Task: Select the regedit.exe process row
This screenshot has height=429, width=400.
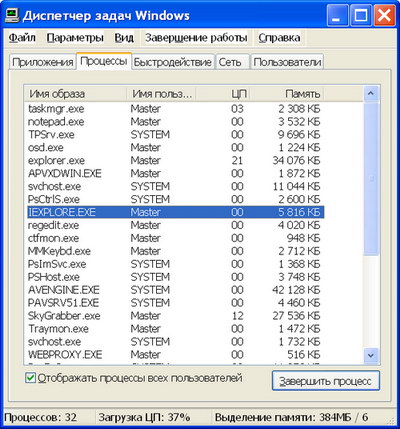Action: point(176,225)
